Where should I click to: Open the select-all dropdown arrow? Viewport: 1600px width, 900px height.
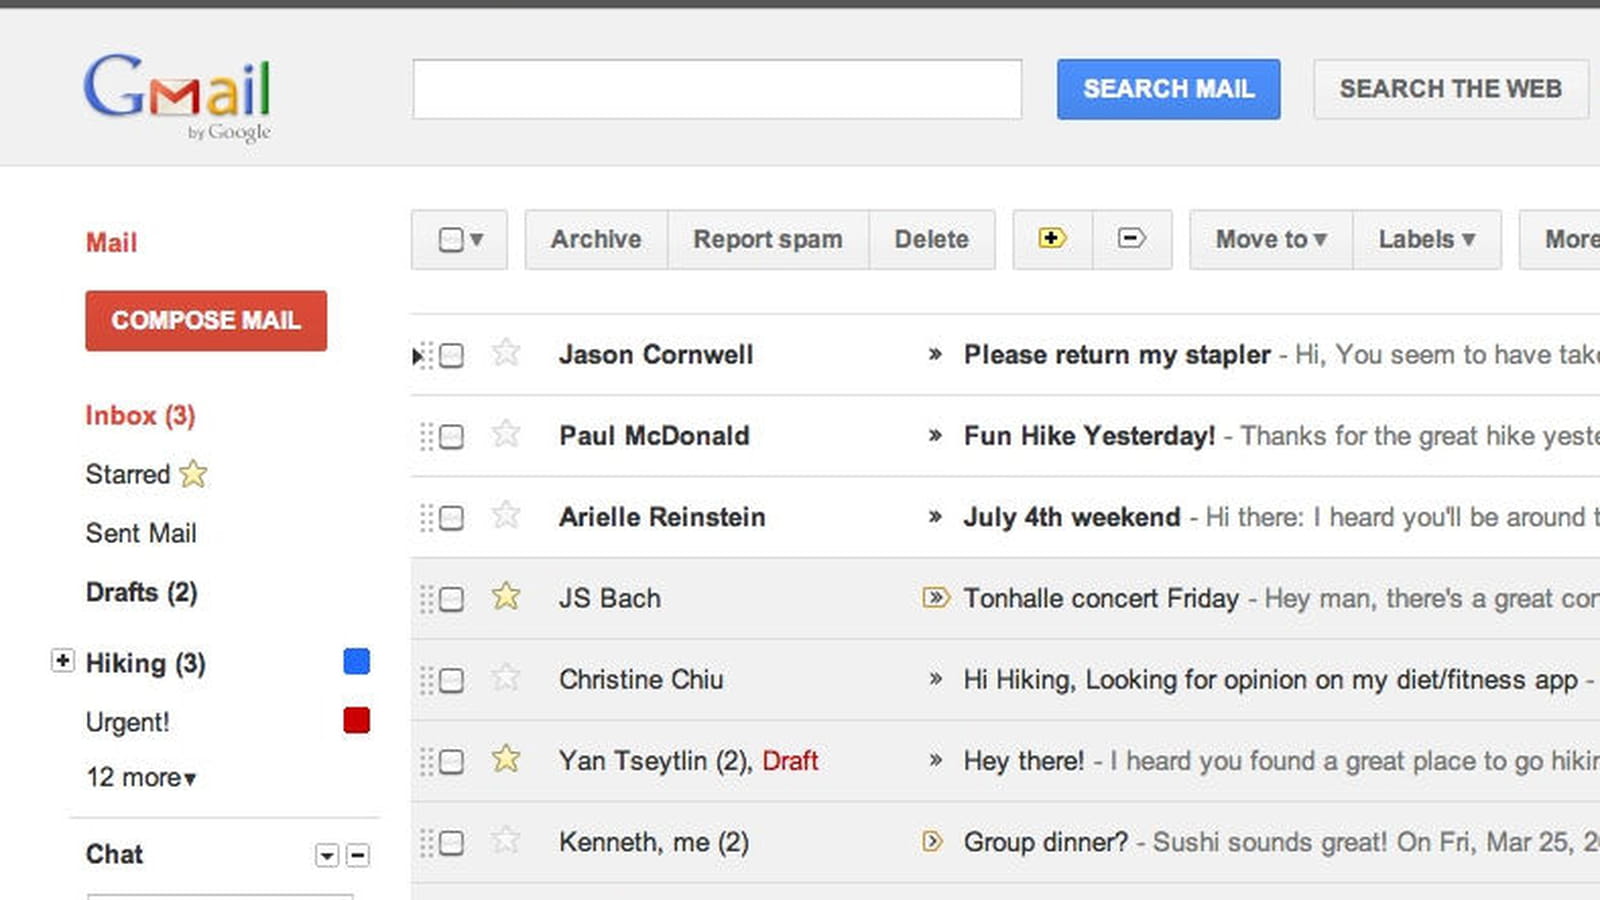click(477, 240)
